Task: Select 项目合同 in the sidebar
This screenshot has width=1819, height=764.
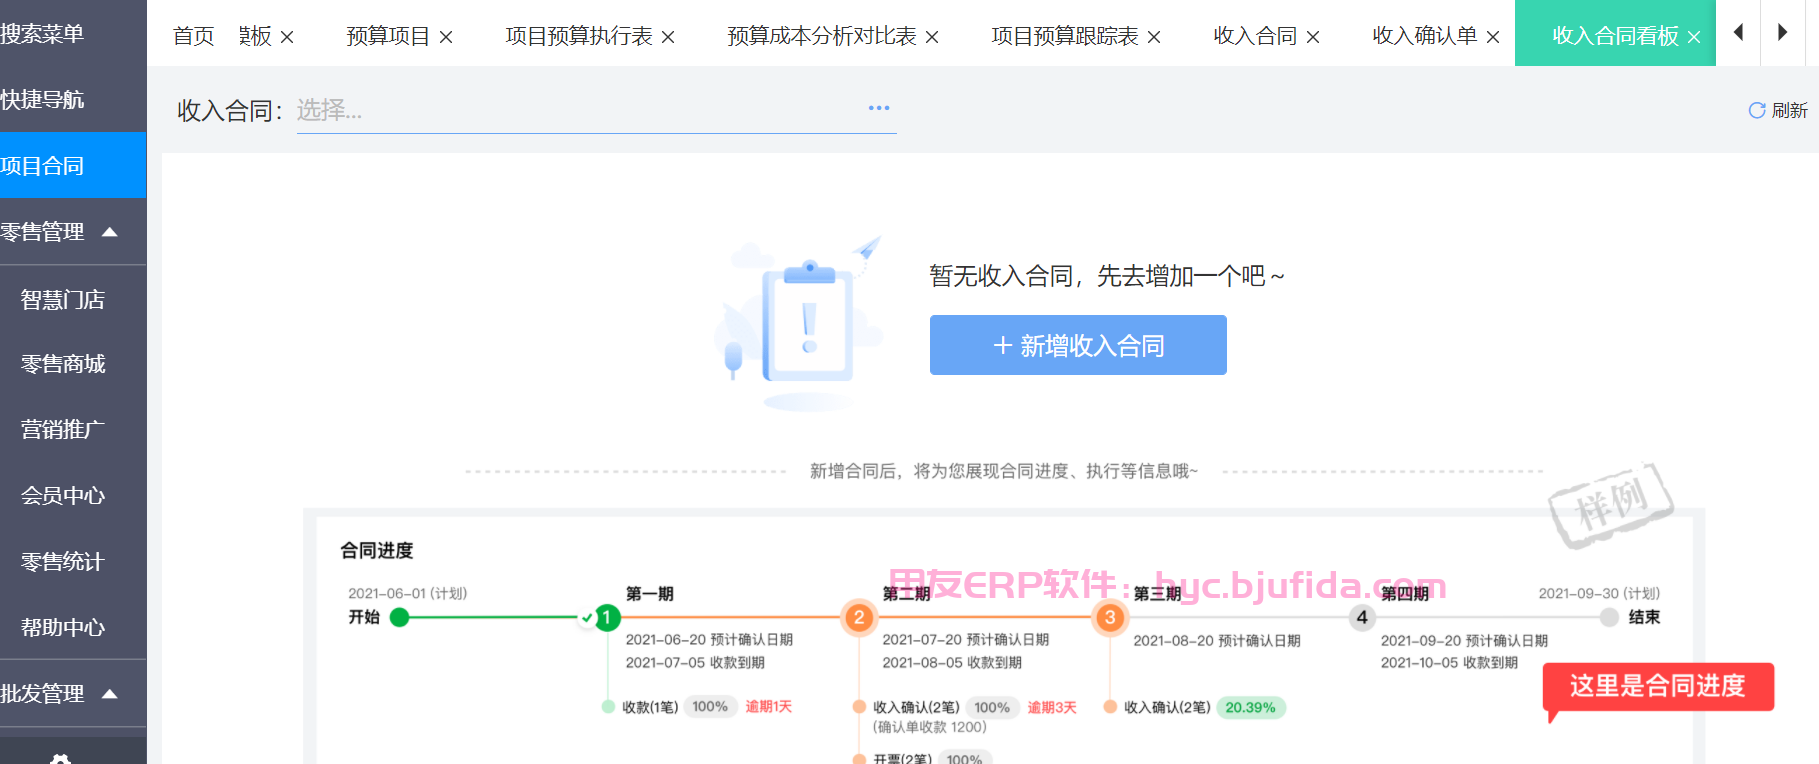Action: [x=73, y=165]
